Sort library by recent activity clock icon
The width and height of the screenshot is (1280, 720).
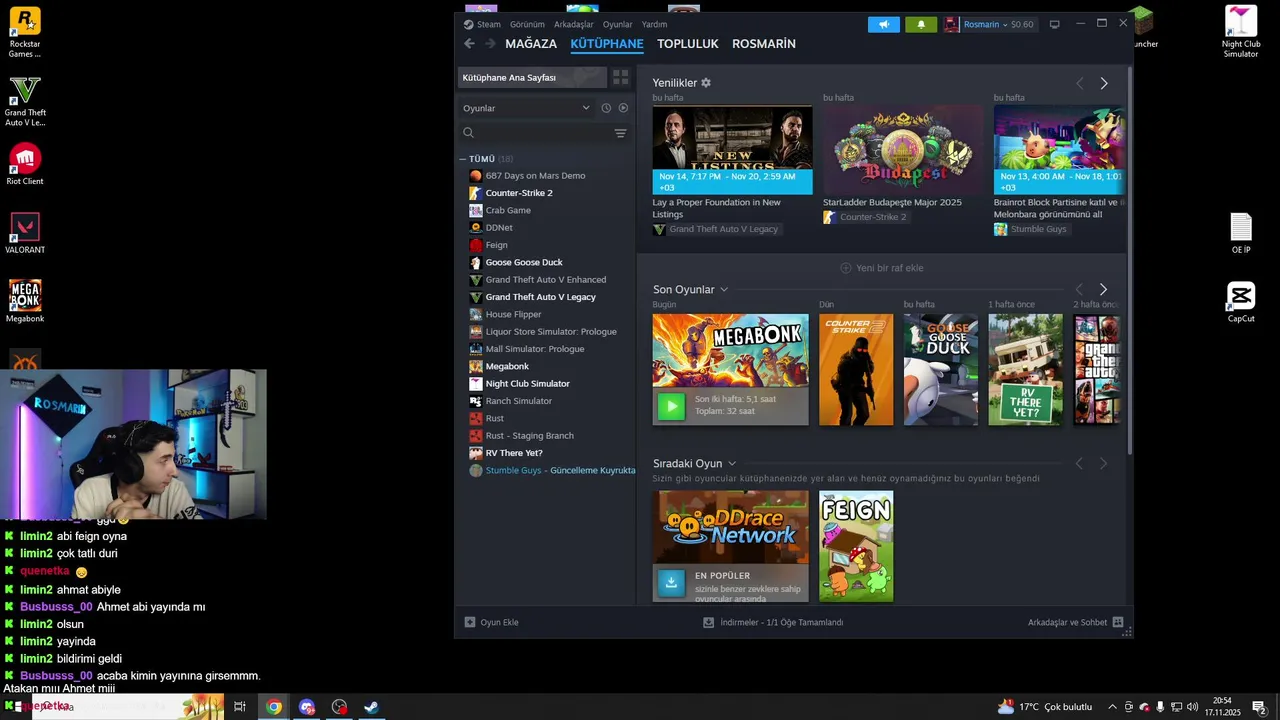tap(606, 108)
